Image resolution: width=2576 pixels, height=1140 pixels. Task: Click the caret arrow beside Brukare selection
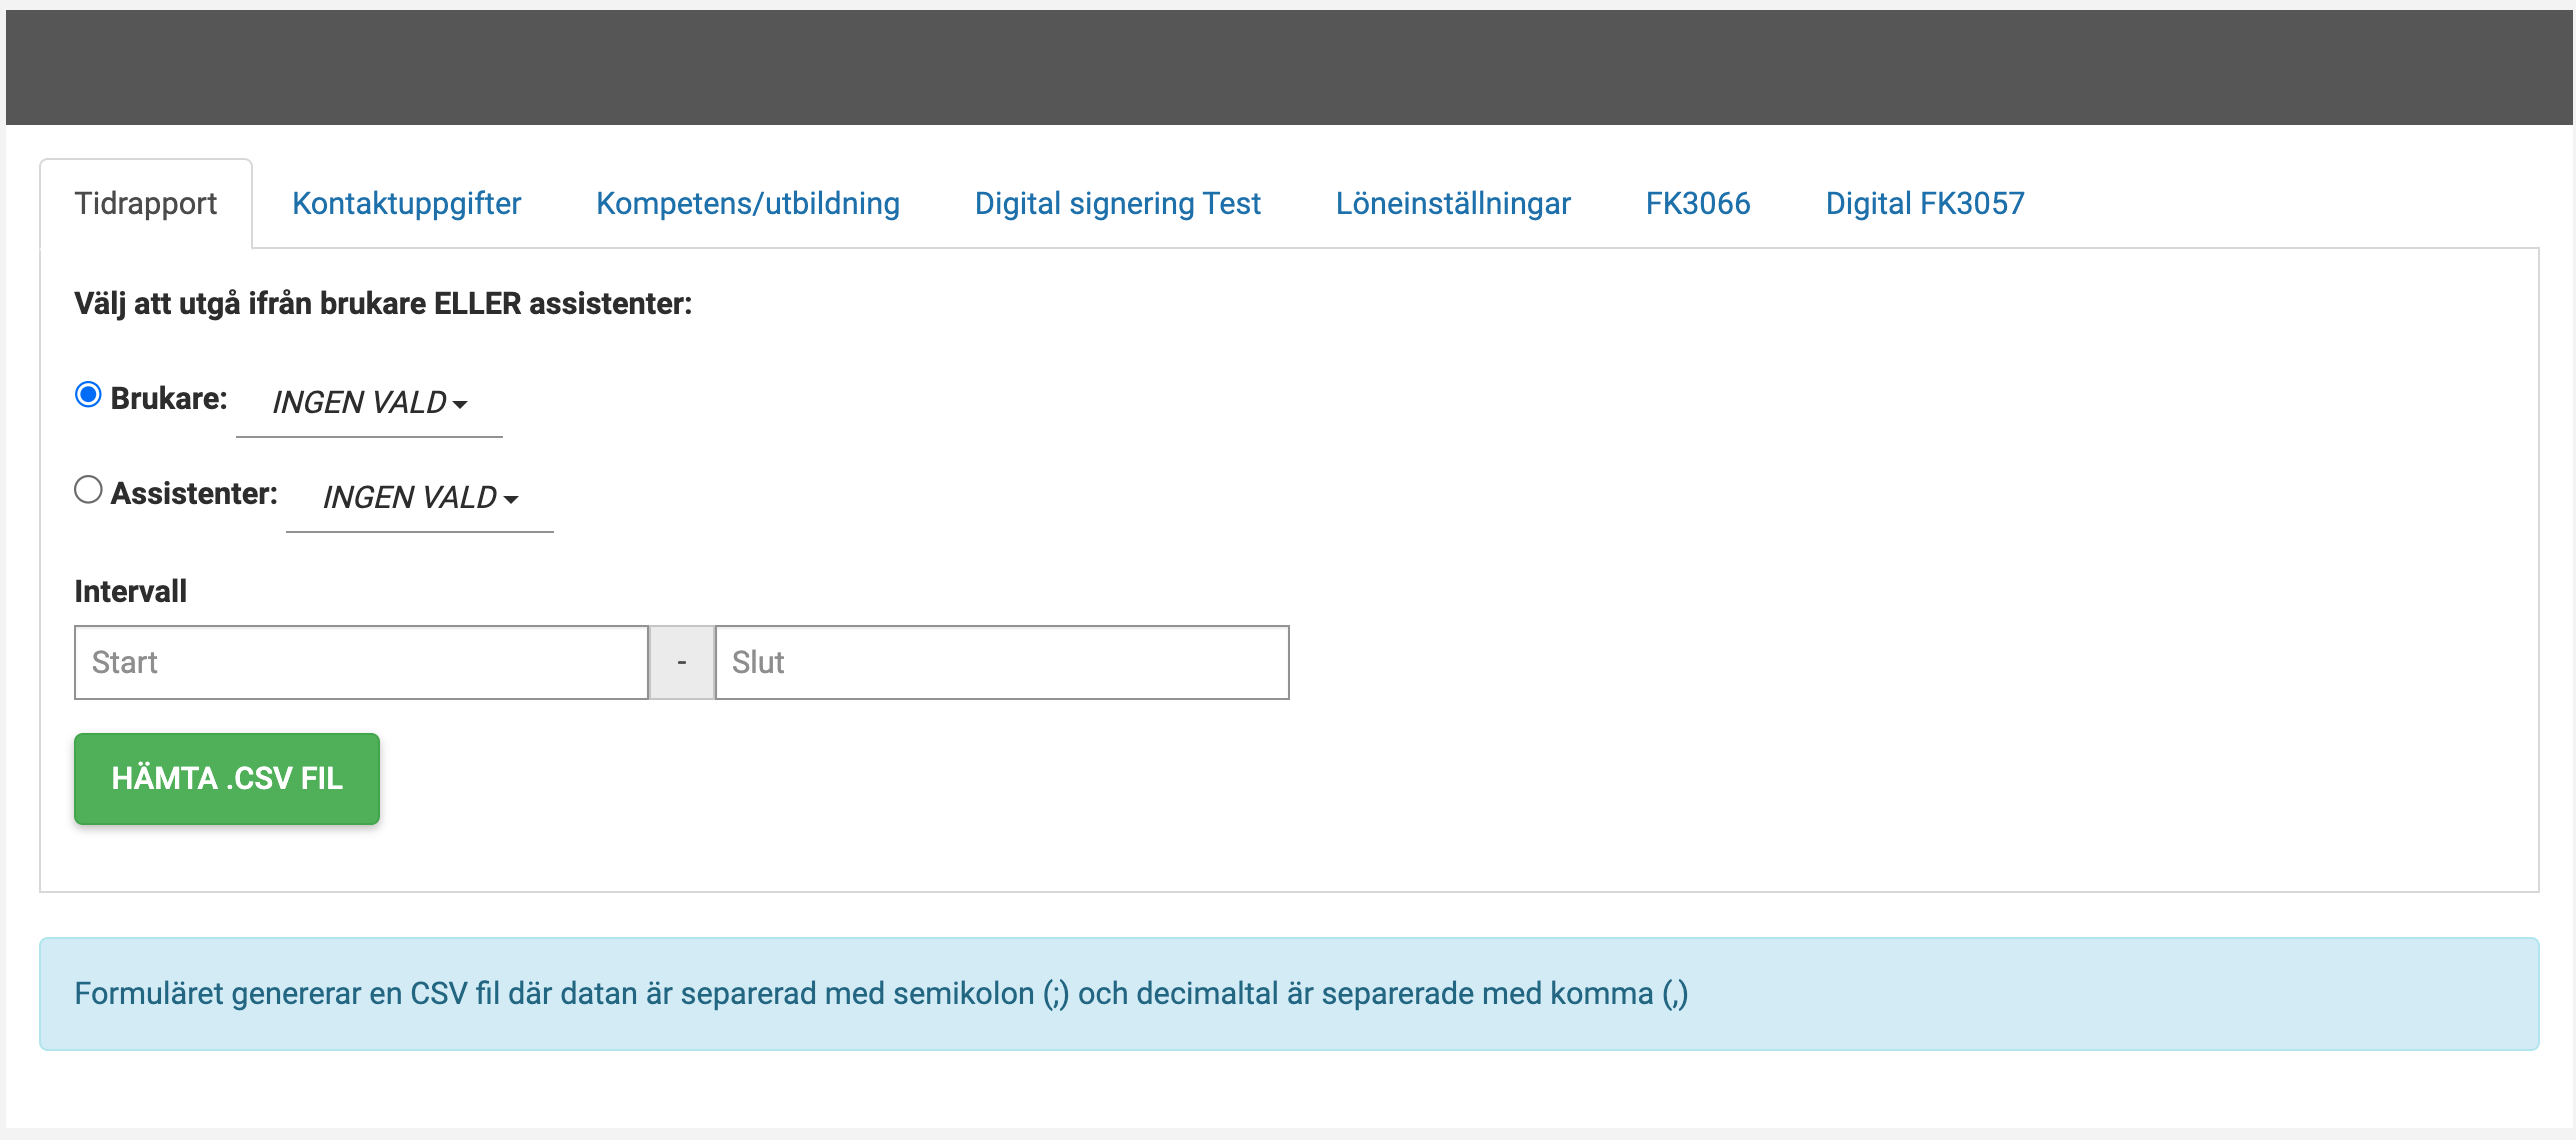coord(460,405)
